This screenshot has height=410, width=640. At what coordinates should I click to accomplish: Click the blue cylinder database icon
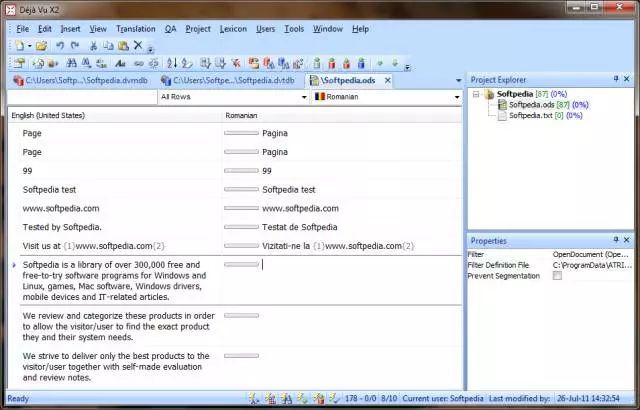tap(361, 63)
